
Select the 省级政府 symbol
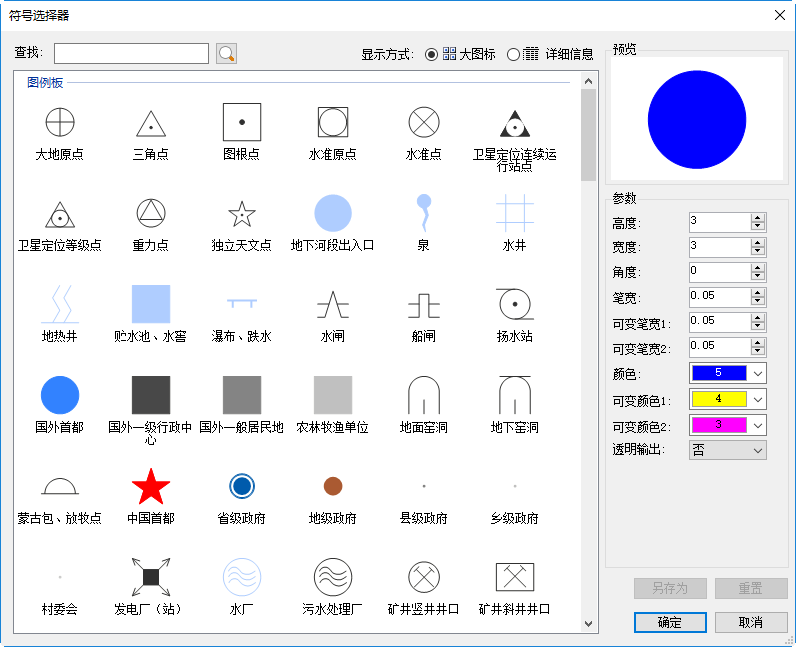tap(242, 486)
